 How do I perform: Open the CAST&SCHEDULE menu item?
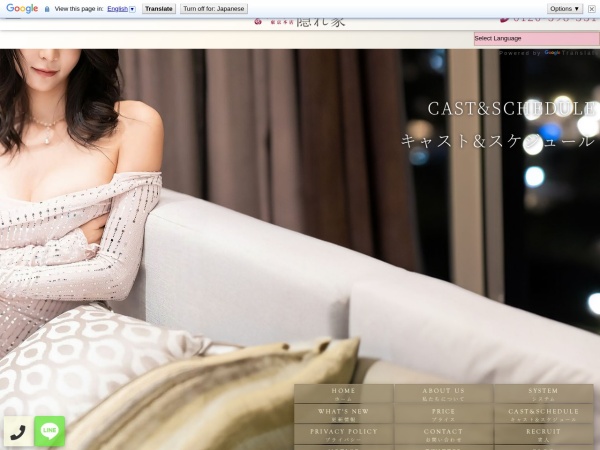coord(543,414)
